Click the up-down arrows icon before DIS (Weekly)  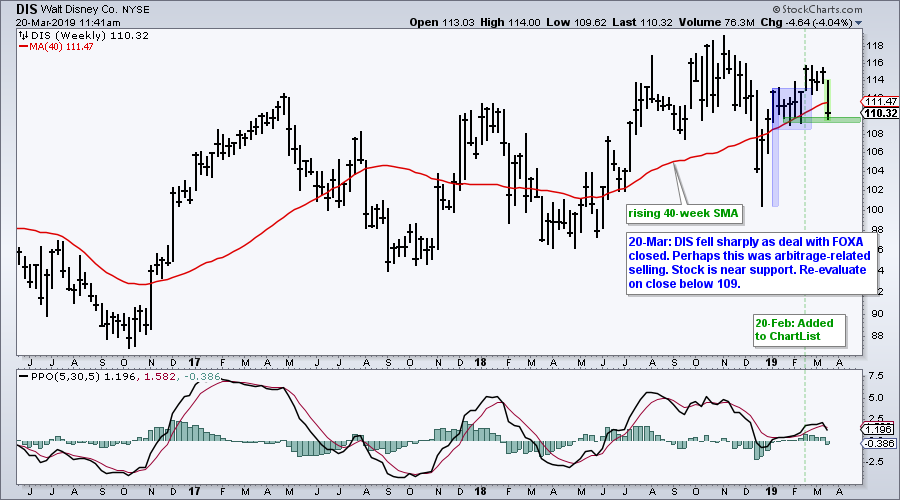pyautogui.click(x=24, y=36)
